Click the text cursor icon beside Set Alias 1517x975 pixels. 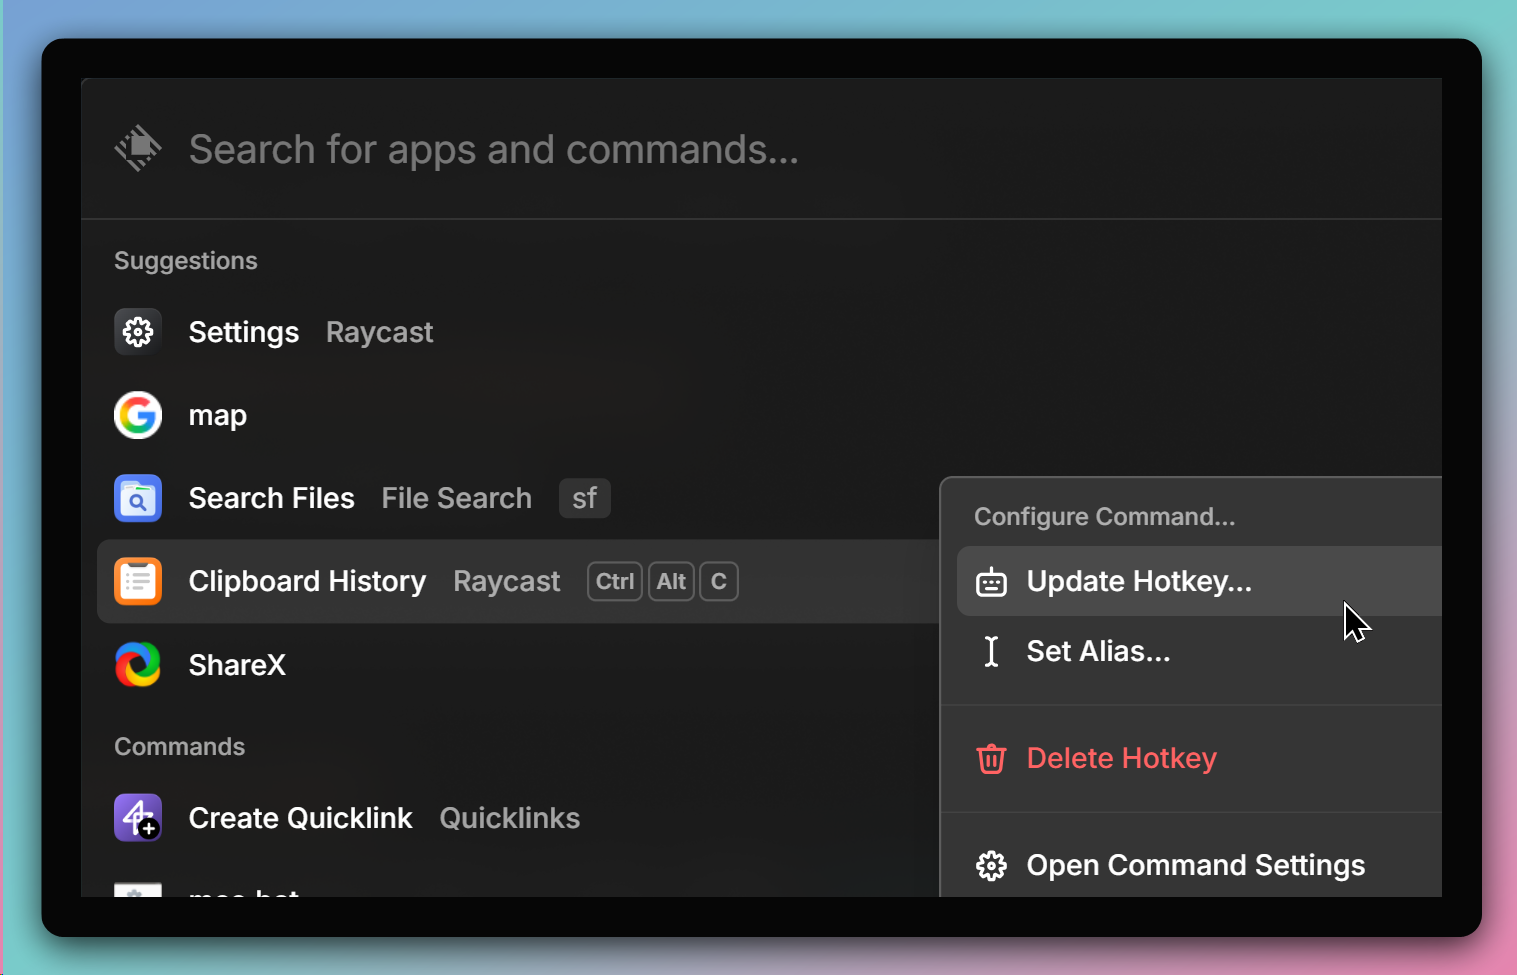[x=991, y=651]
